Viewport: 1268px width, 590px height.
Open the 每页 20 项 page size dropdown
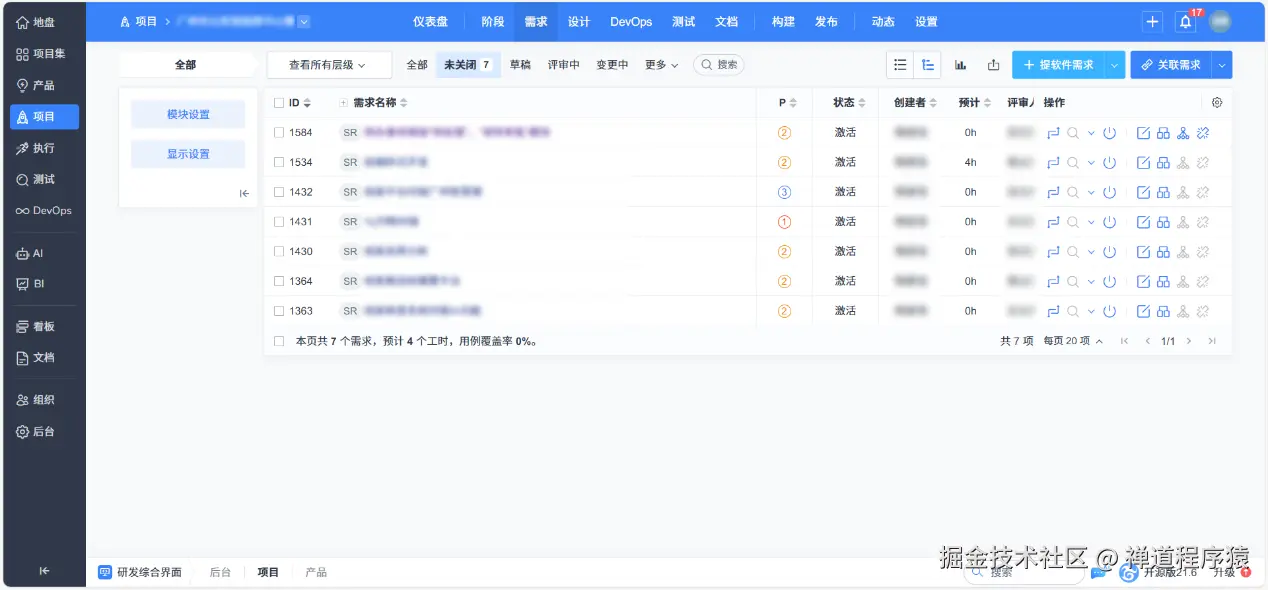(x=1067, y=340)
